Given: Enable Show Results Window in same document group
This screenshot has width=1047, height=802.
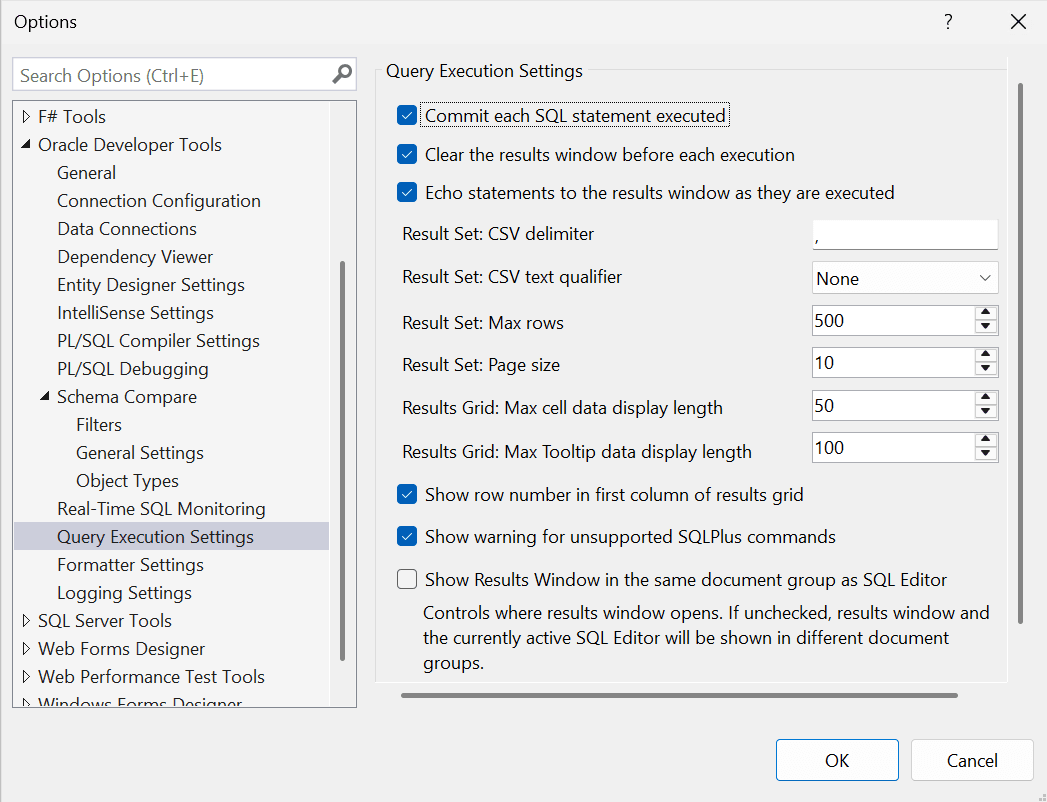Looking at the screenshot, I should 406,578.
